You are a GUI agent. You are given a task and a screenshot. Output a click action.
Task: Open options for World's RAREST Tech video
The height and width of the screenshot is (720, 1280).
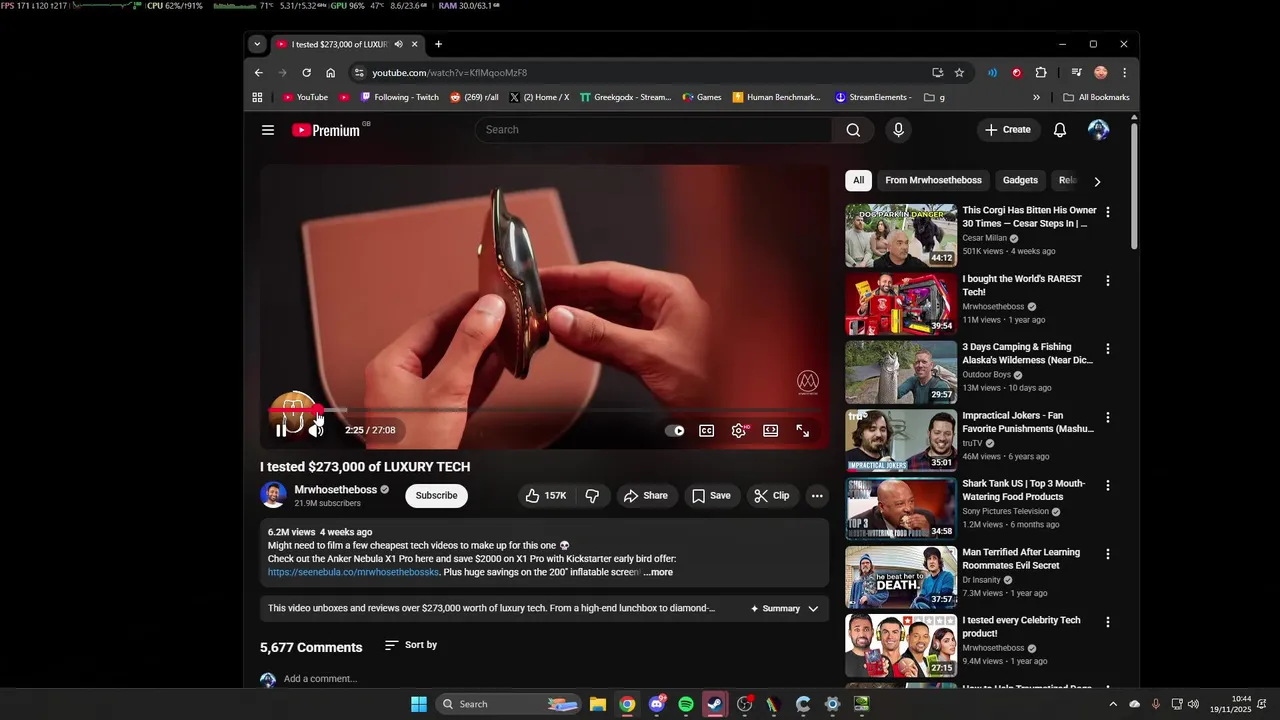click(1107, 281)
